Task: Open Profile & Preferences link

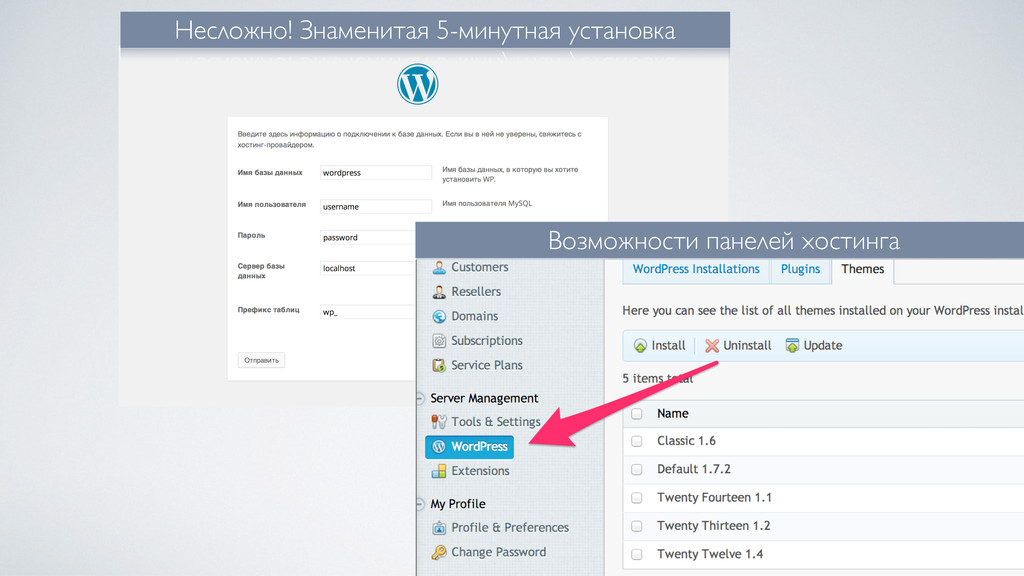Action: [510, 528]
